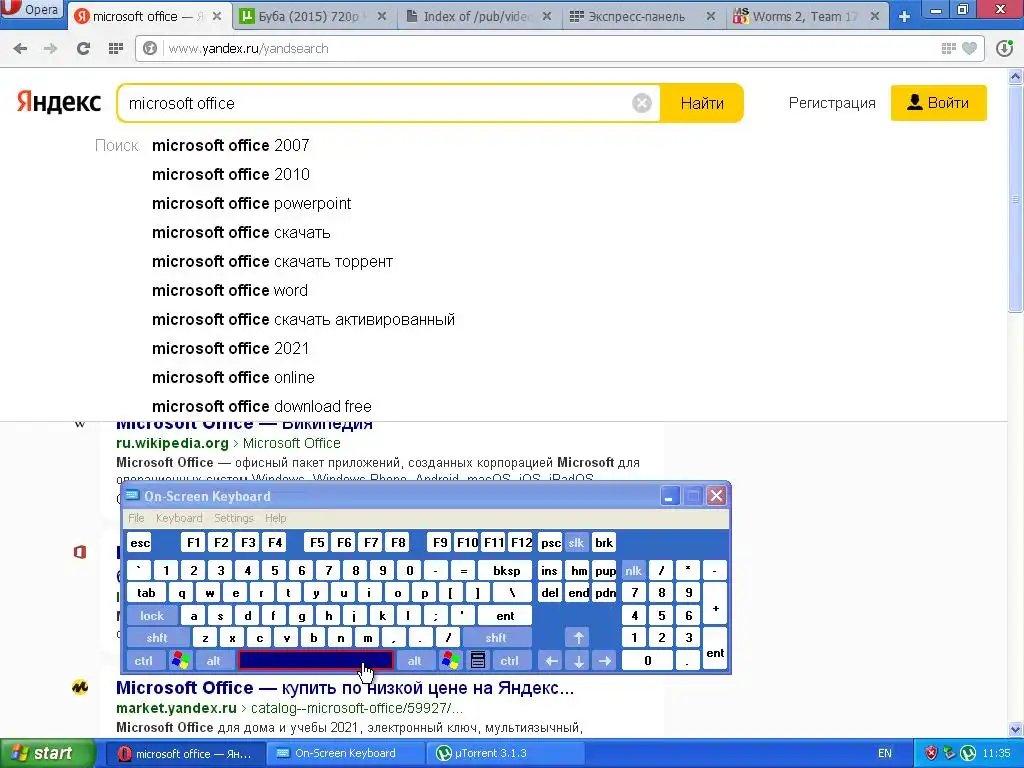
Task: Switch to µTorrent 3.1.3 taskbar button
Action: [504, 753]
